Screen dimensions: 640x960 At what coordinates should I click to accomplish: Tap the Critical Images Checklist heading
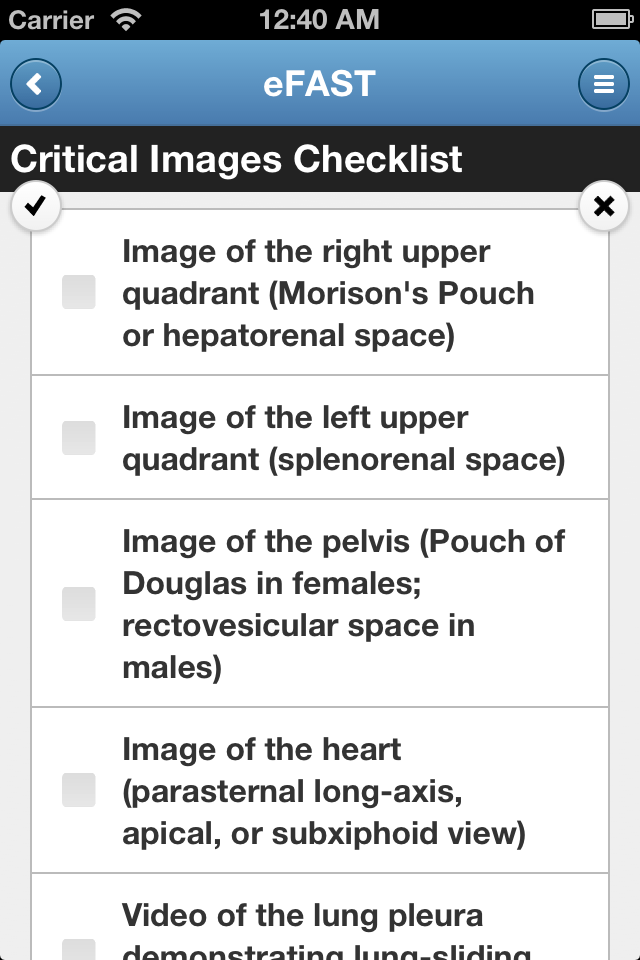[236, 159]
